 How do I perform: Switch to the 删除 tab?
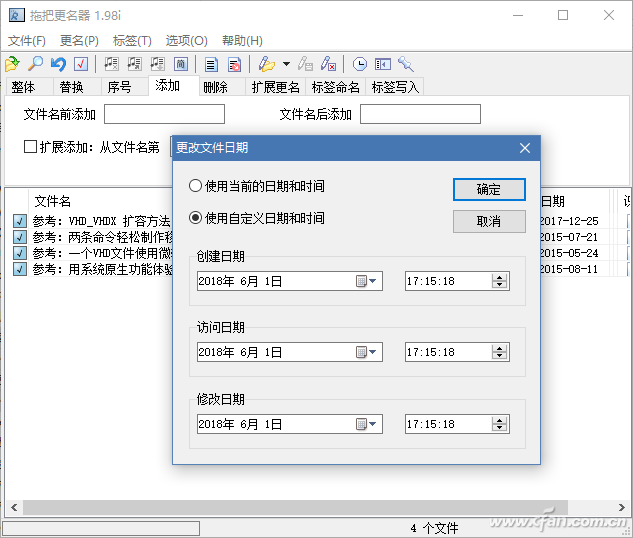point(222,87)
